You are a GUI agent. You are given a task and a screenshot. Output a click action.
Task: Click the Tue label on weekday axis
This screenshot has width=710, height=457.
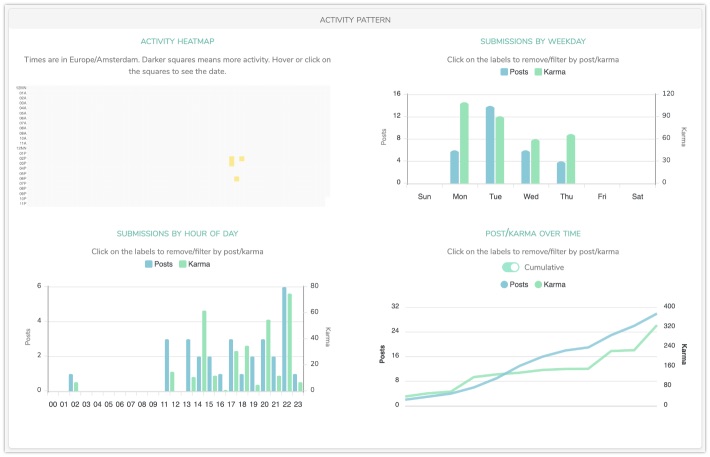tap(495, 197)
